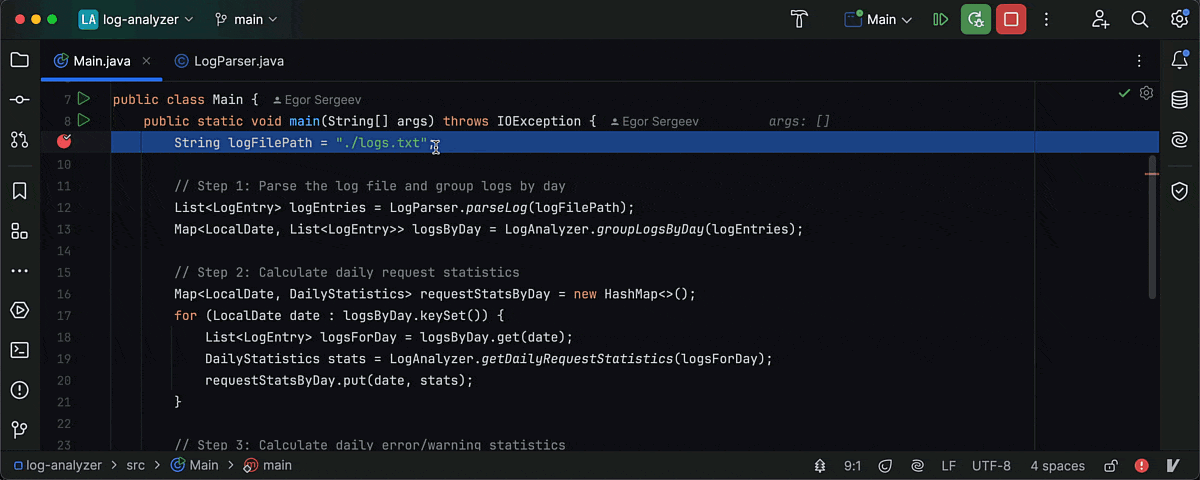Open the Project folder tool window

pyautogui.click(x=19, y=60)
